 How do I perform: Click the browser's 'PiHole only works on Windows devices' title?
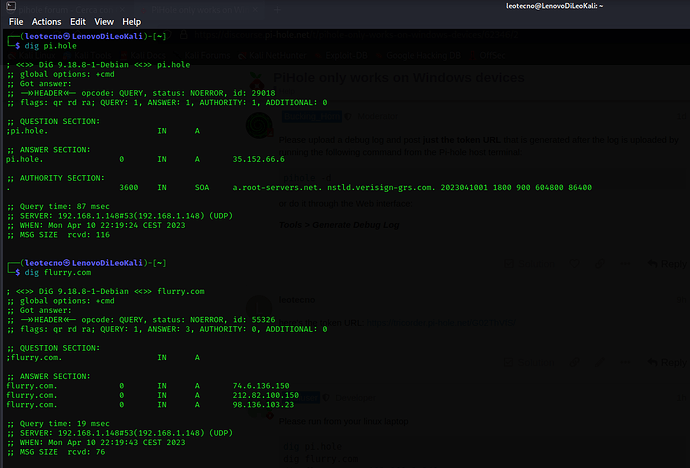pyautogui.click(x=399, y=77)
